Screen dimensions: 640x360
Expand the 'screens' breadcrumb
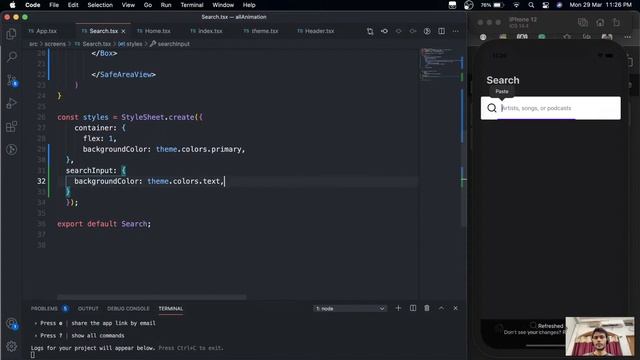55,44
